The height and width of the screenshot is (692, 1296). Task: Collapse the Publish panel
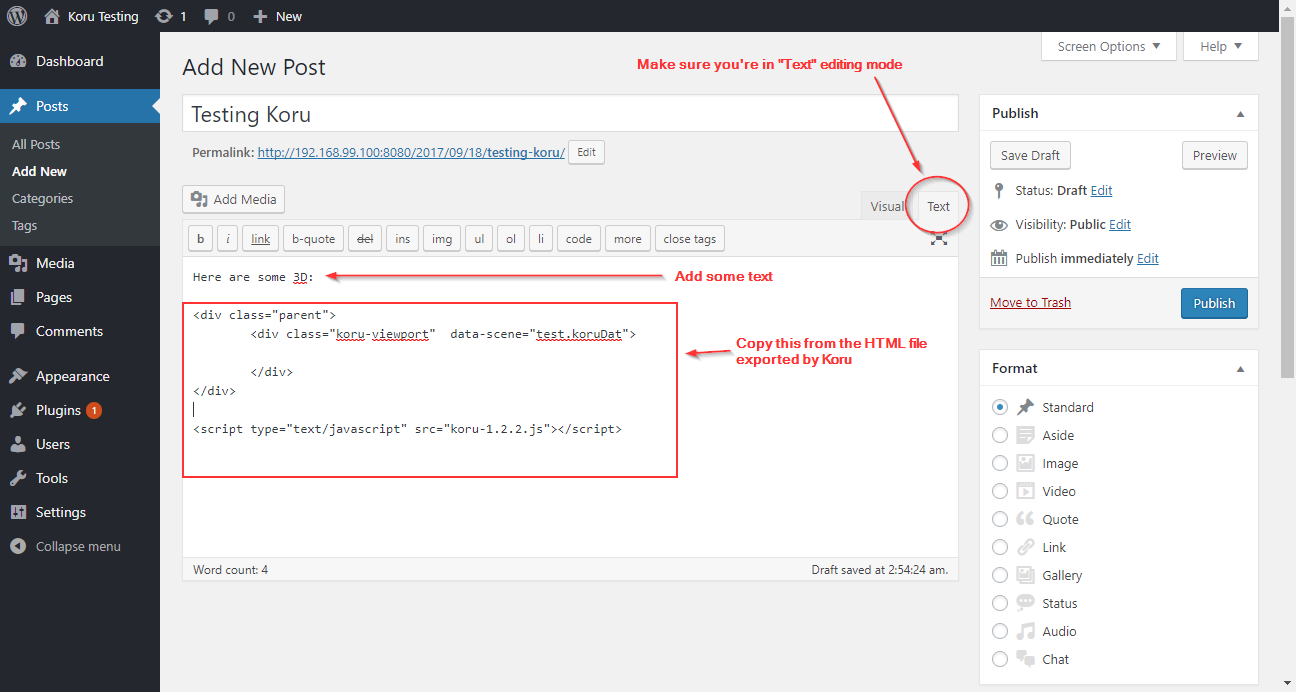pos(1240,112)
